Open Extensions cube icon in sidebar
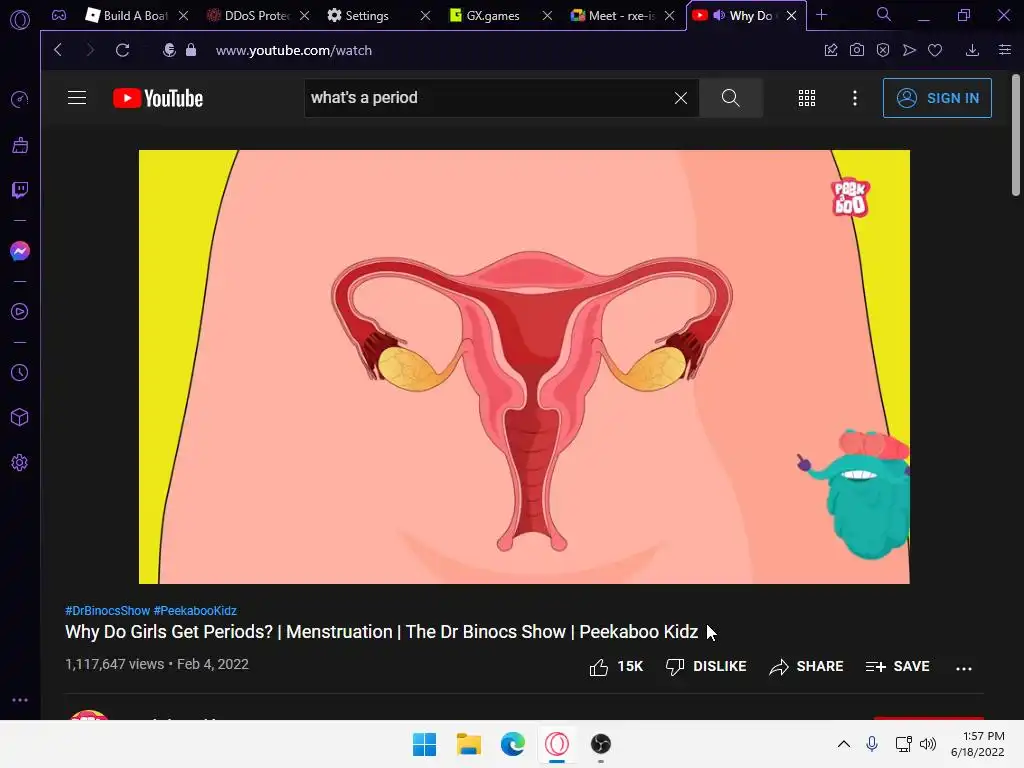 click(20, 417)
